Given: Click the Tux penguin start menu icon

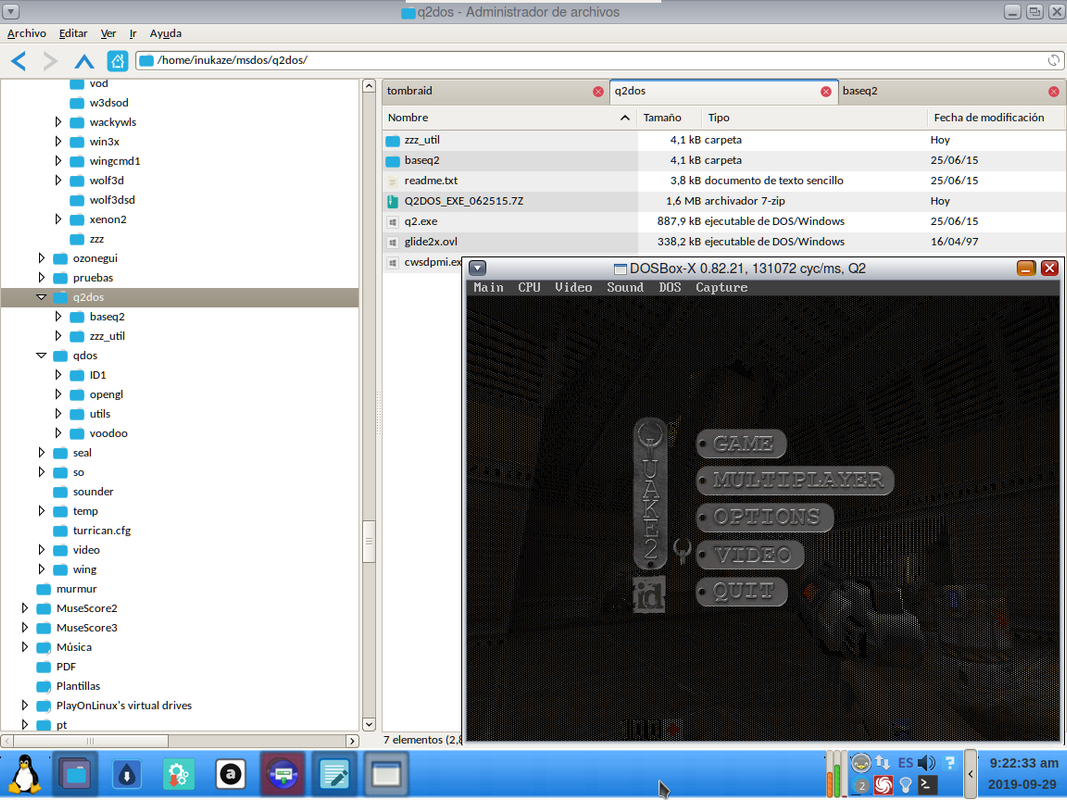Looking at the screenshot, I should pos(25,774).
